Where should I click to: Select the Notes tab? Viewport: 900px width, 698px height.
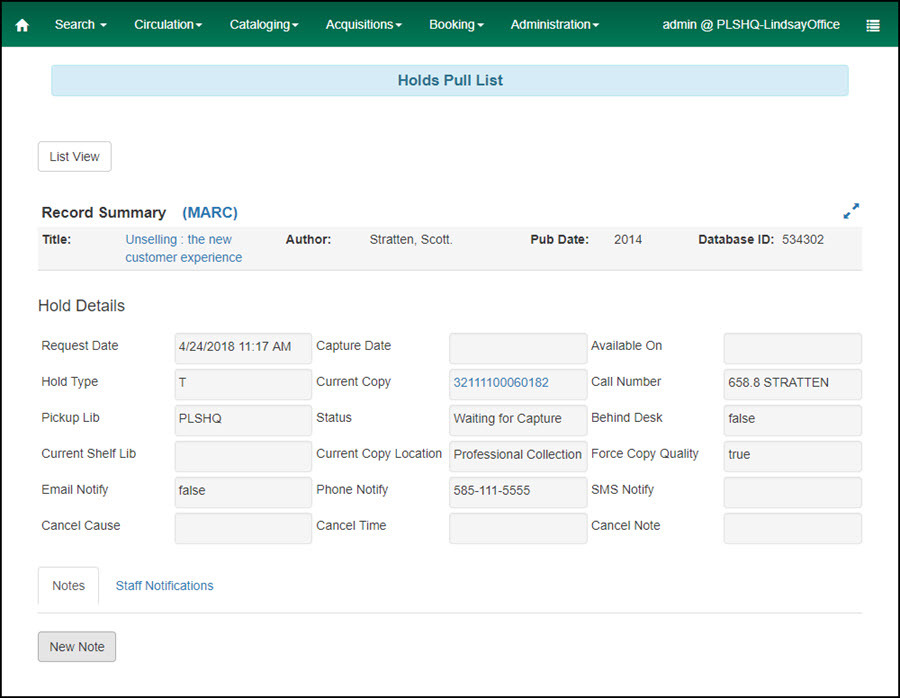[68, 585]
